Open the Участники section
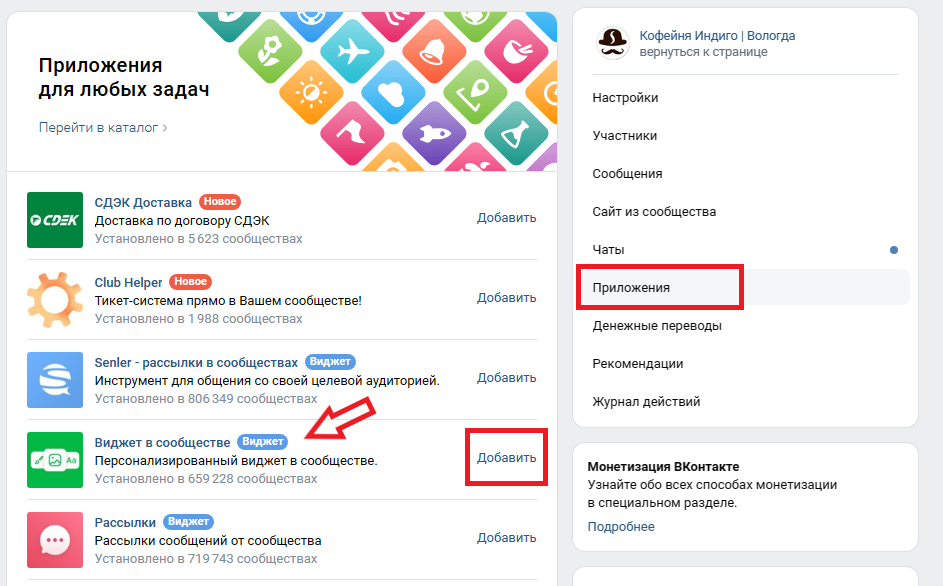The height and width of the screenshot is (586, 943). [625, 136]
